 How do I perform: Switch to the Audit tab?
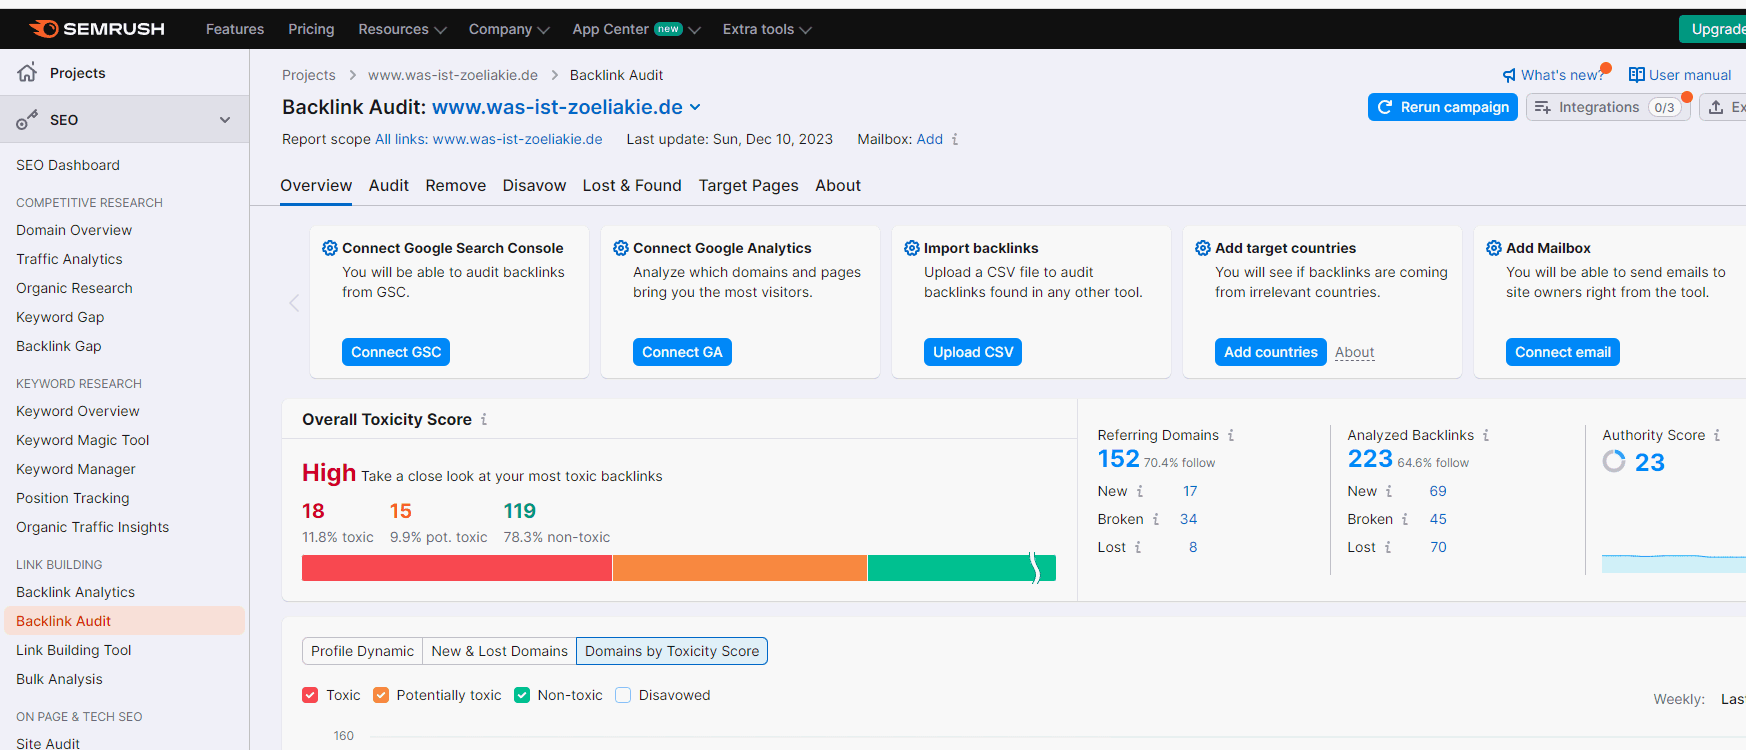click(x=389, y=185)
